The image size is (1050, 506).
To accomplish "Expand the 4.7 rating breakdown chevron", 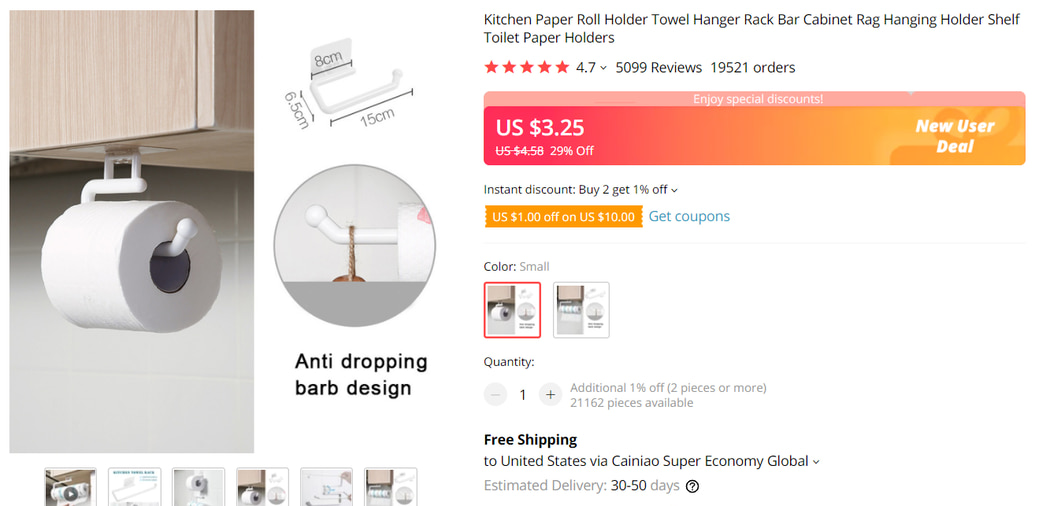I will click(603, 68).
